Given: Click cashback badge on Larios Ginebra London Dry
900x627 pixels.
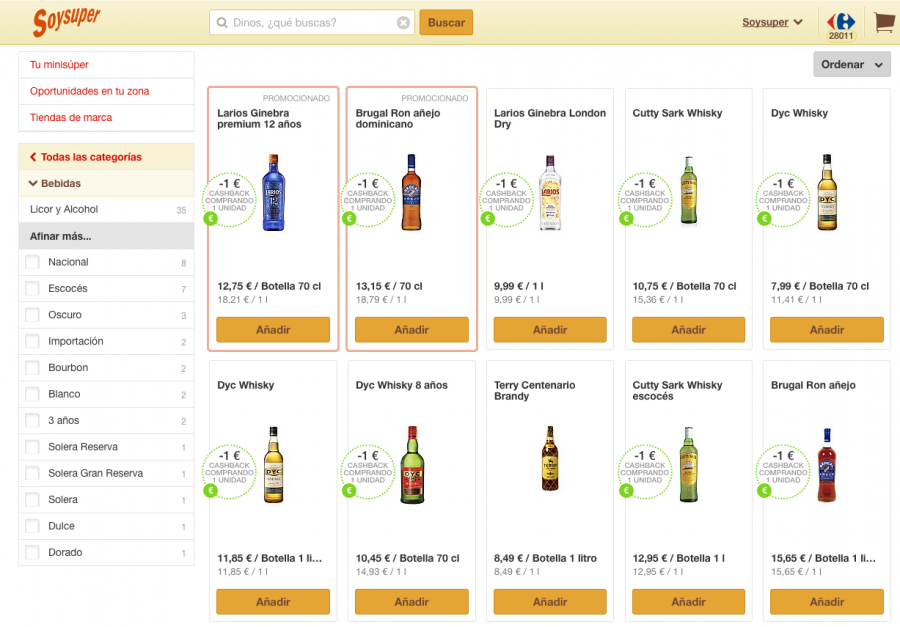Looking at the screenshot, I should (506, 199).
